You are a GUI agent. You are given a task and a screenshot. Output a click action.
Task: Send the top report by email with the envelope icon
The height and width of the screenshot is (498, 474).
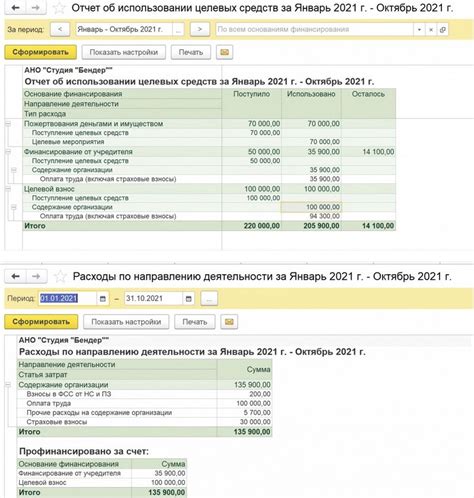click(x=224, y=52)
